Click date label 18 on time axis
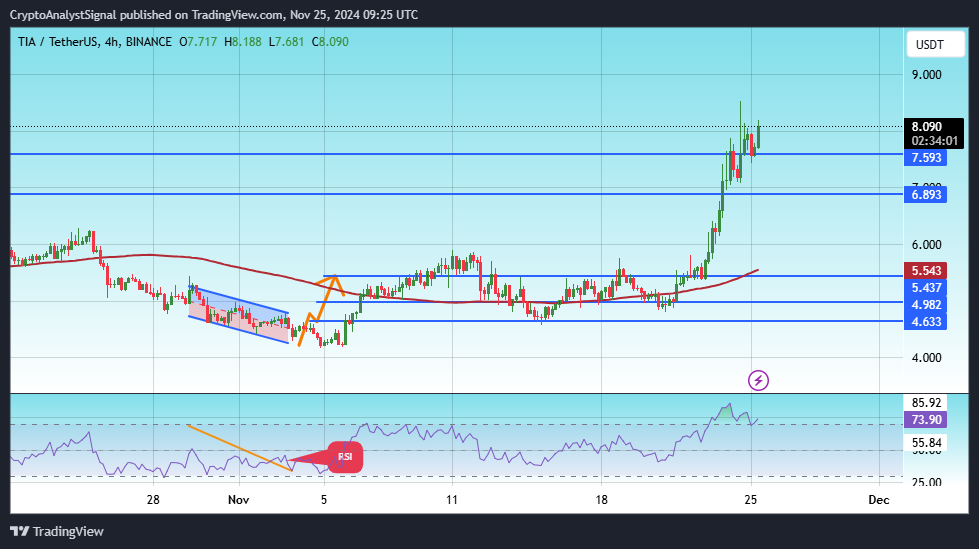 click(x=601, y=500)
